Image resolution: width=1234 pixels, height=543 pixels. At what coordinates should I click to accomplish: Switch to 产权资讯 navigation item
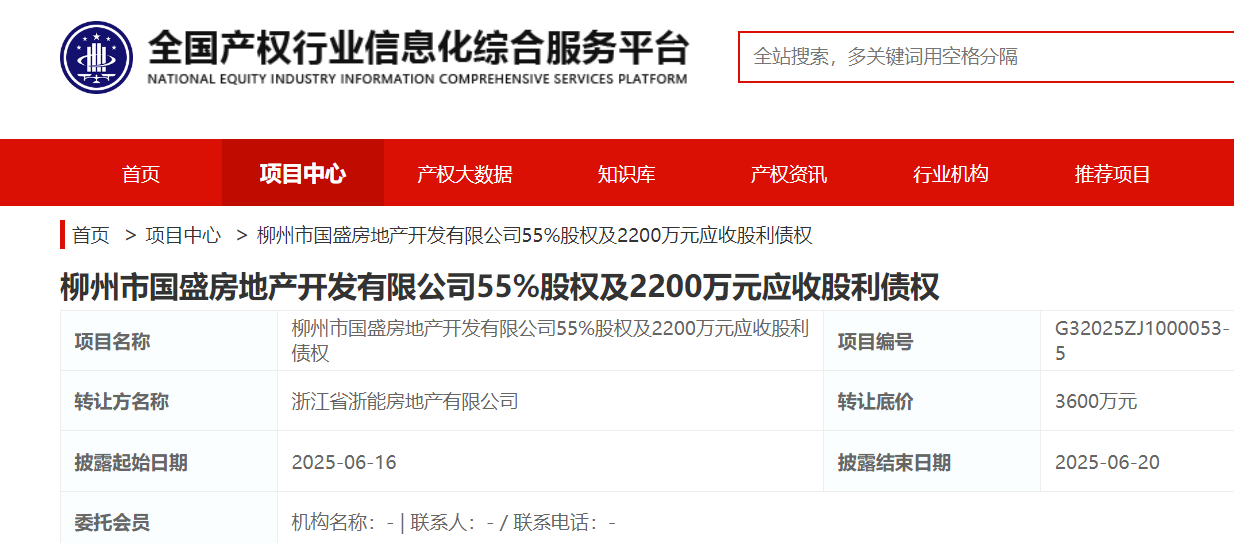click(x=789, y=174)
